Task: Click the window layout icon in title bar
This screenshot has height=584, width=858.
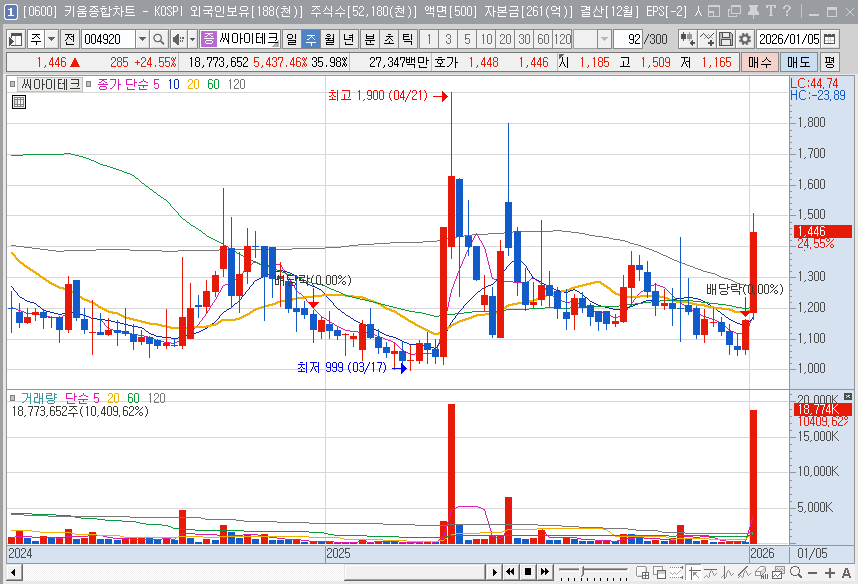Action: click(x=714, y=10)
